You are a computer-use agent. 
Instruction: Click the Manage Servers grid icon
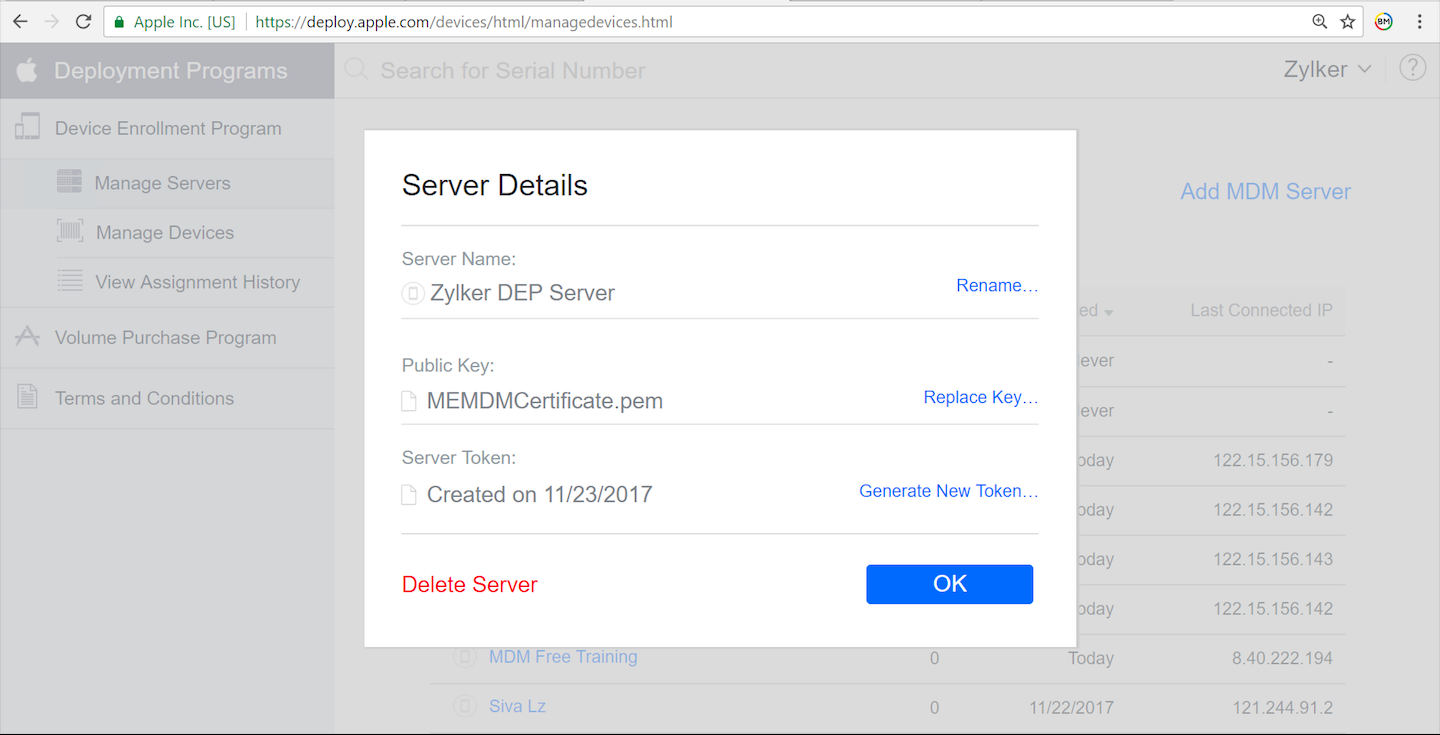[x=69, y=182]
